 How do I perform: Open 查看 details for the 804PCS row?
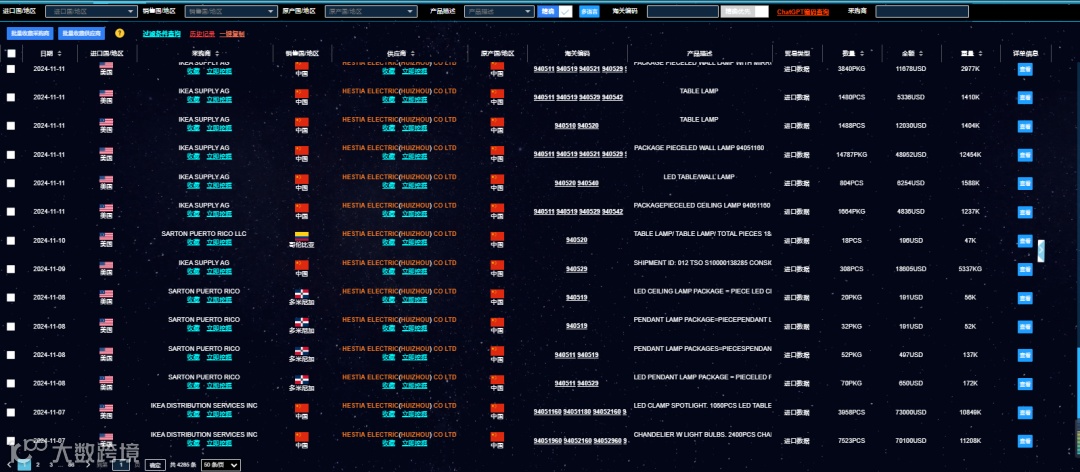(1025, 183)
